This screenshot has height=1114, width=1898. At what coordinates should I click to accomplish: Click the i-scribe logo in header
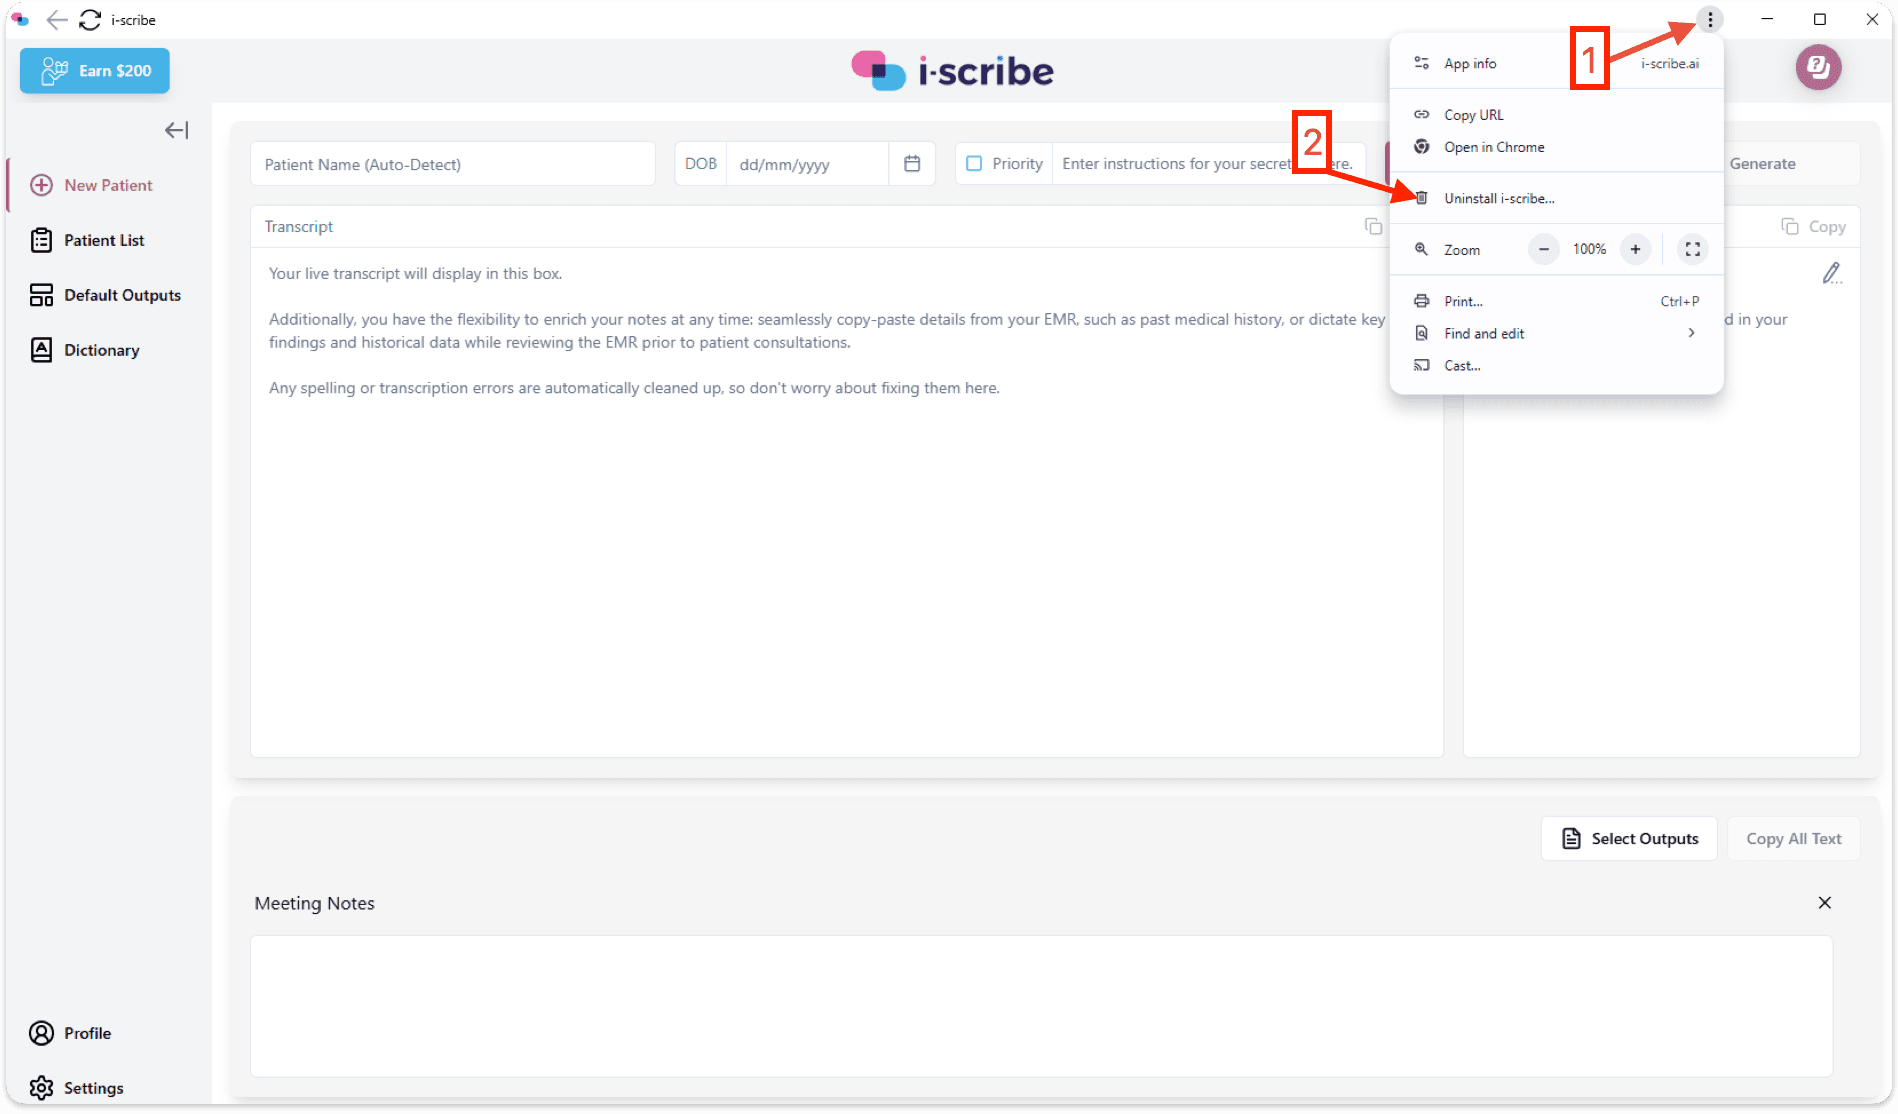pos(952,71)
